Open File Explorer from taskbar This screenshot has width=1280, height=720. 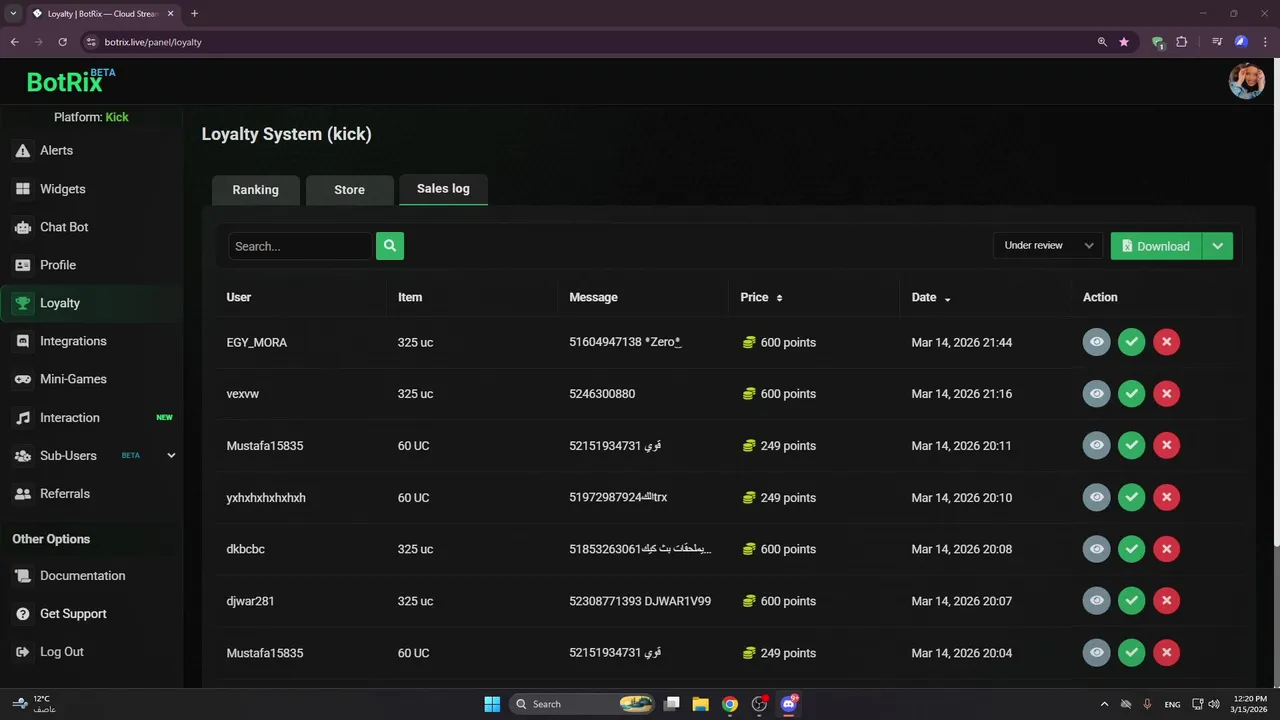700,704
